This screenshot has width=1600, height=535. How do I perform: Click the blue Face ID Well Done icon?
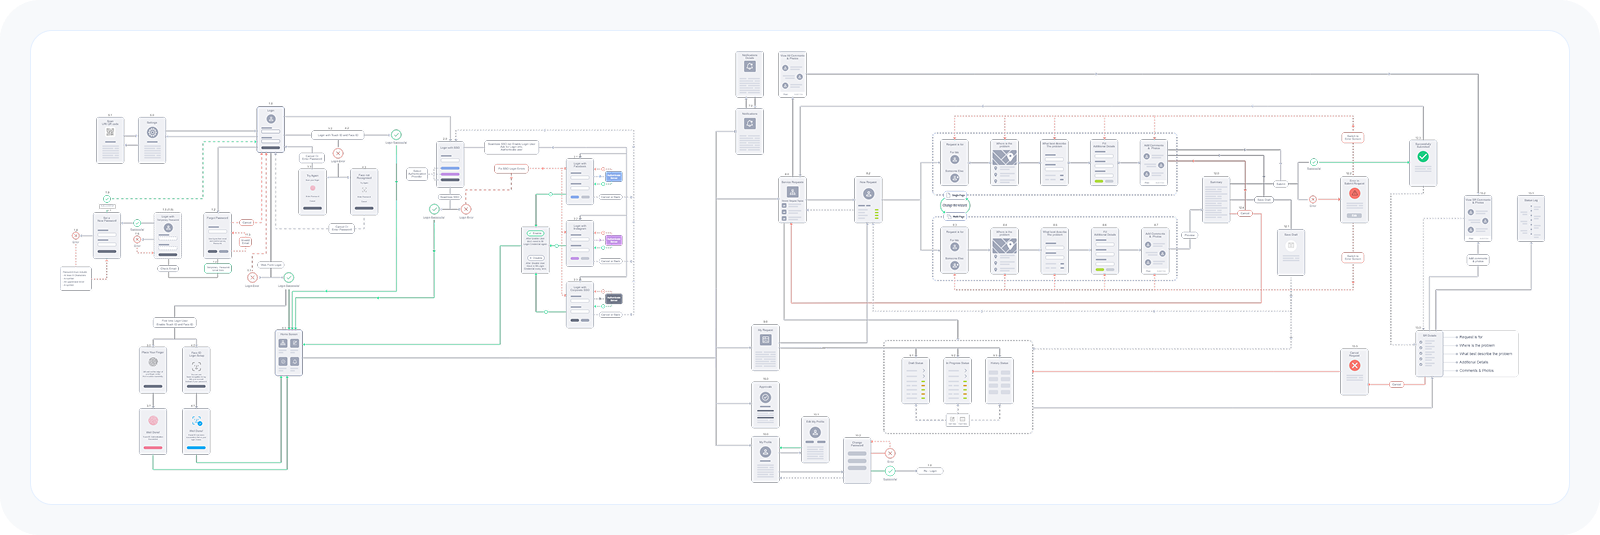[197, 422]
